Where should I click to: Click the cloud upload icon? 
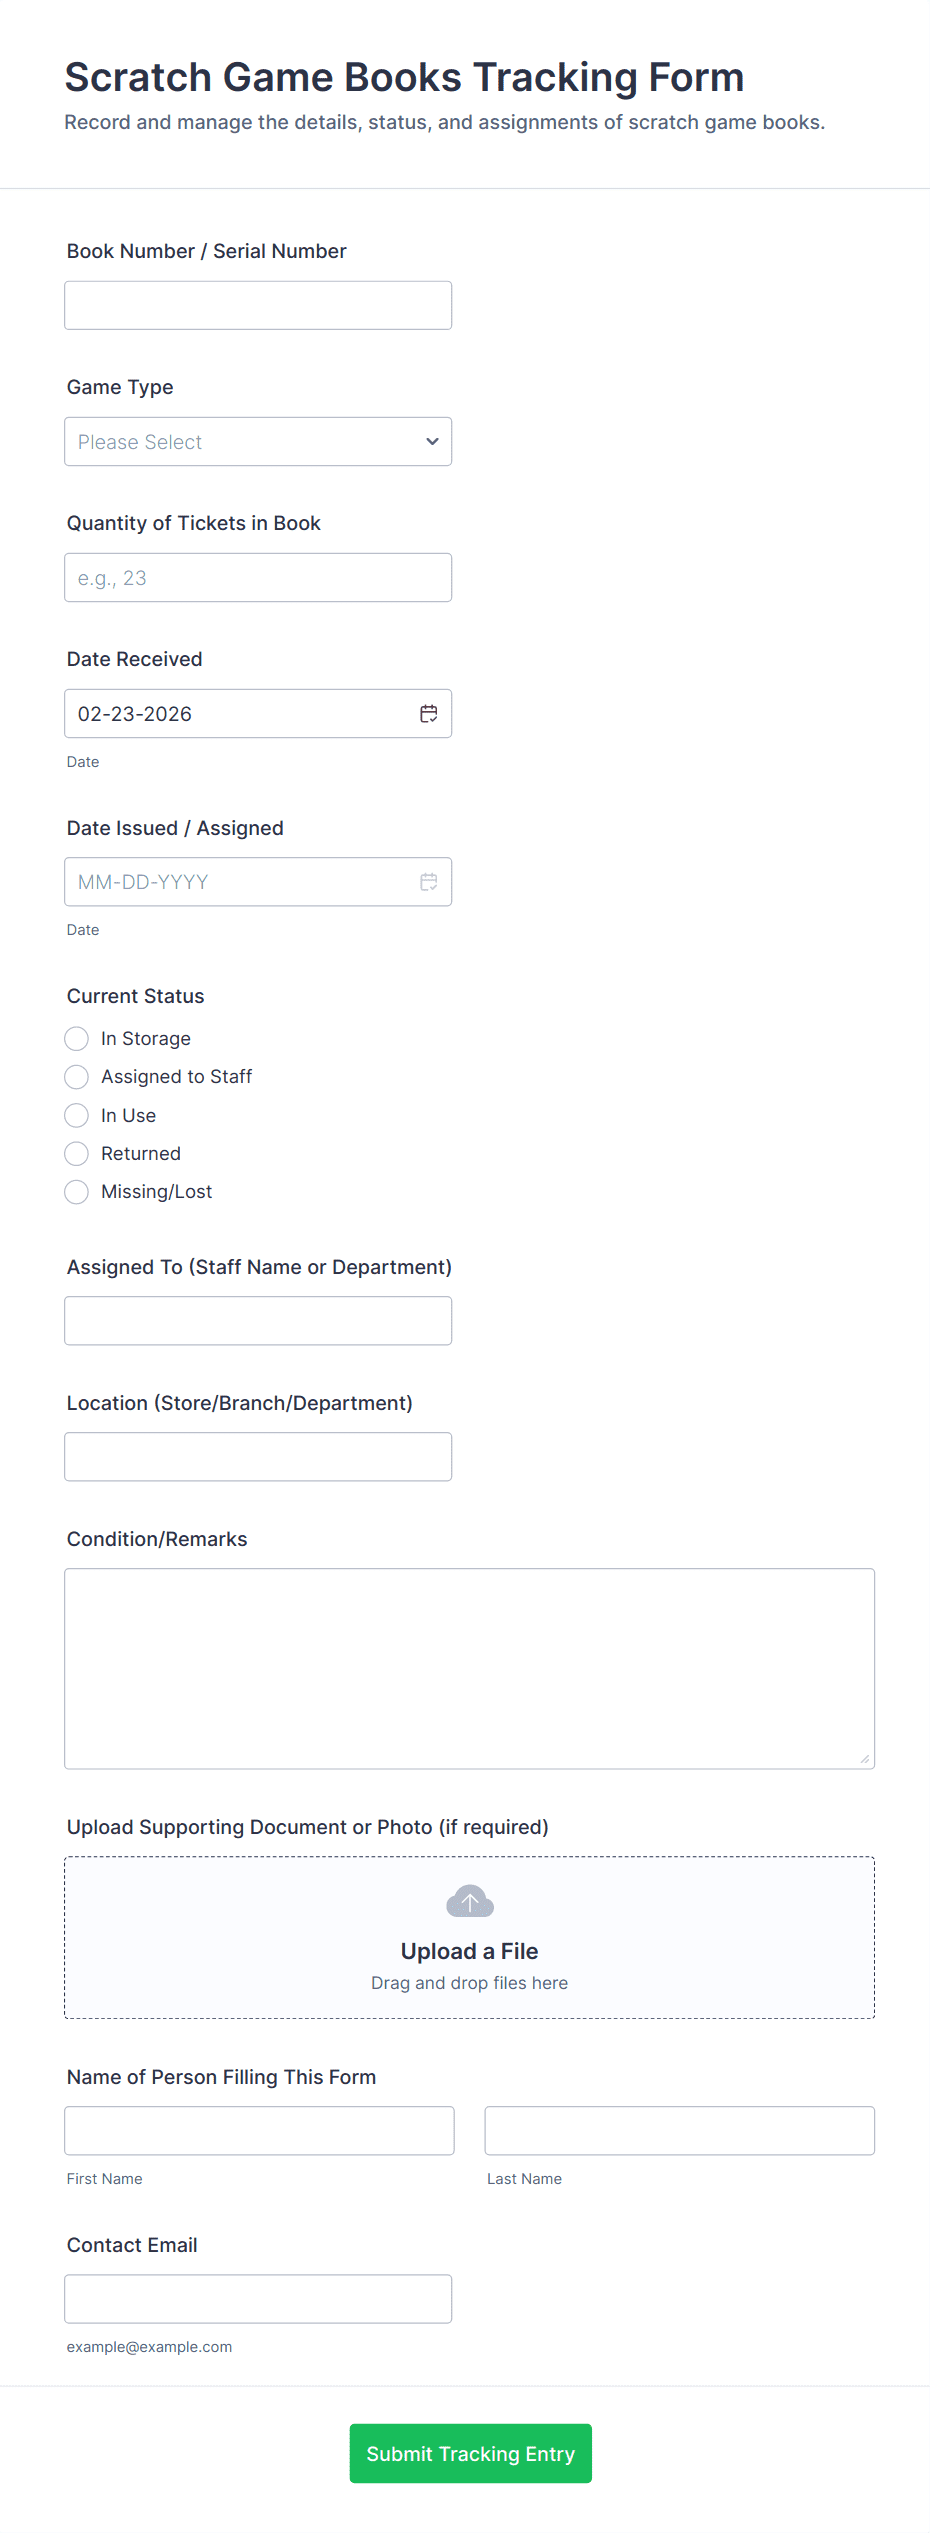(469, 1901)
